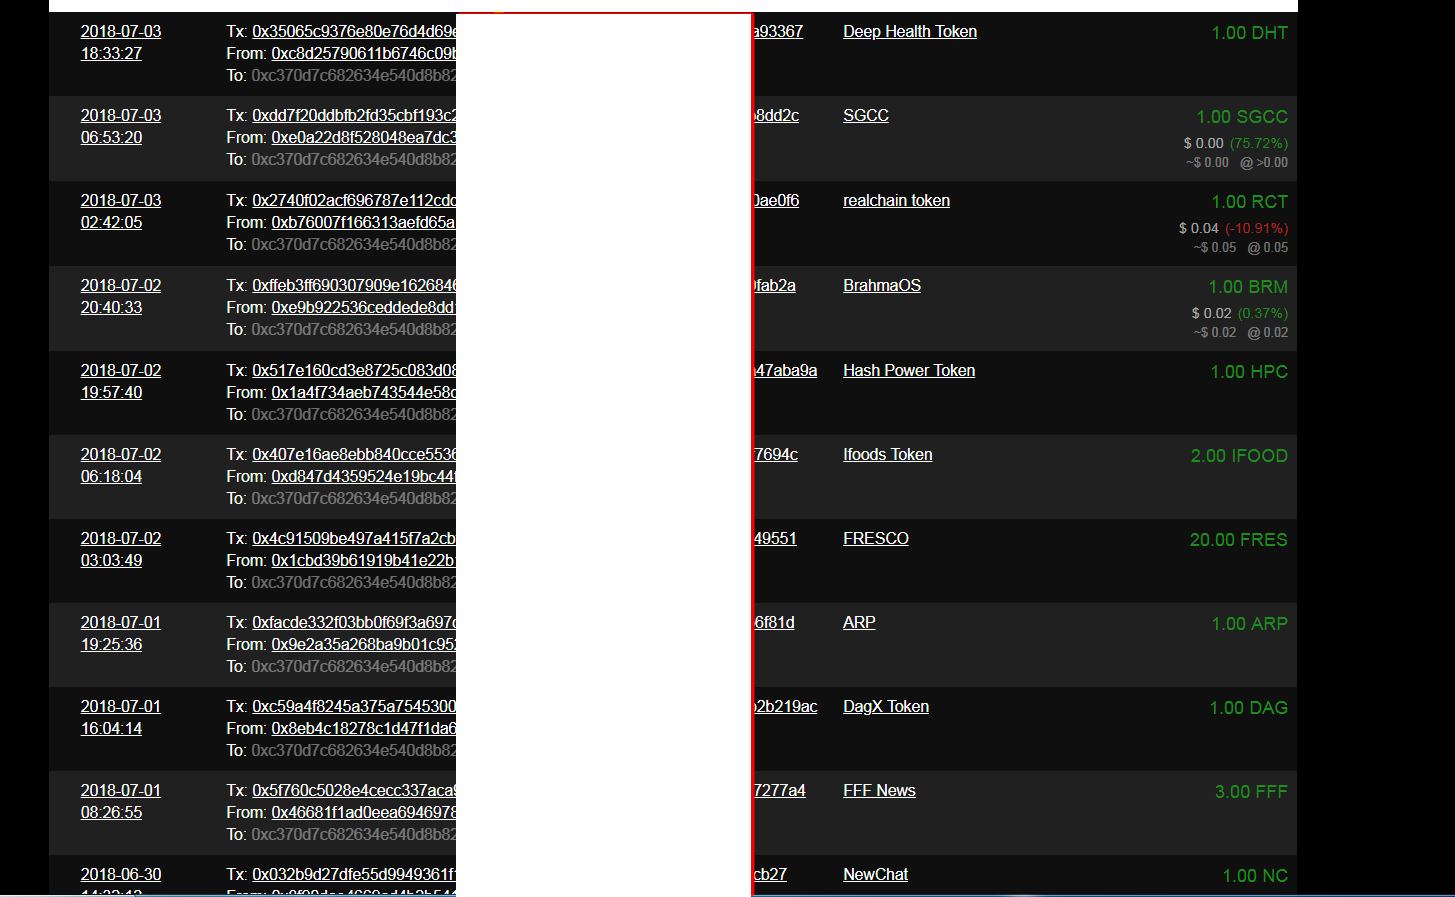Select the 3.00 FFF amount
The image size is (1455, 897).
pos(1251,792)
